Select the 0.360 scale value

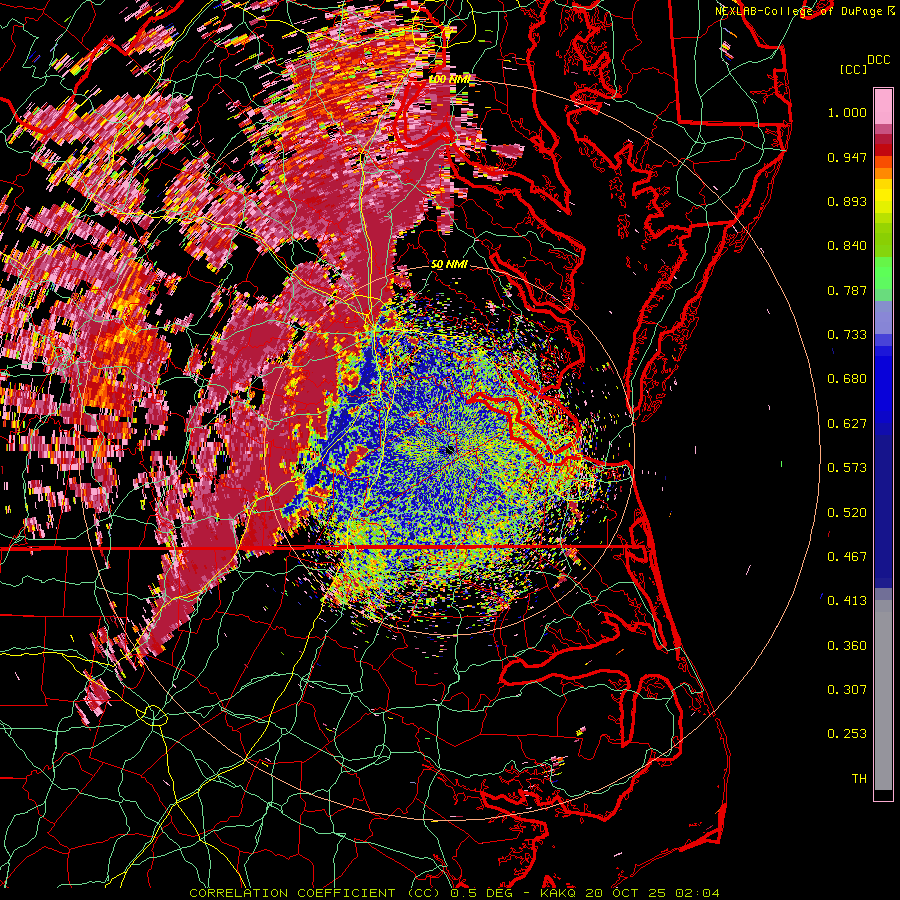click(x=847, y=646)
